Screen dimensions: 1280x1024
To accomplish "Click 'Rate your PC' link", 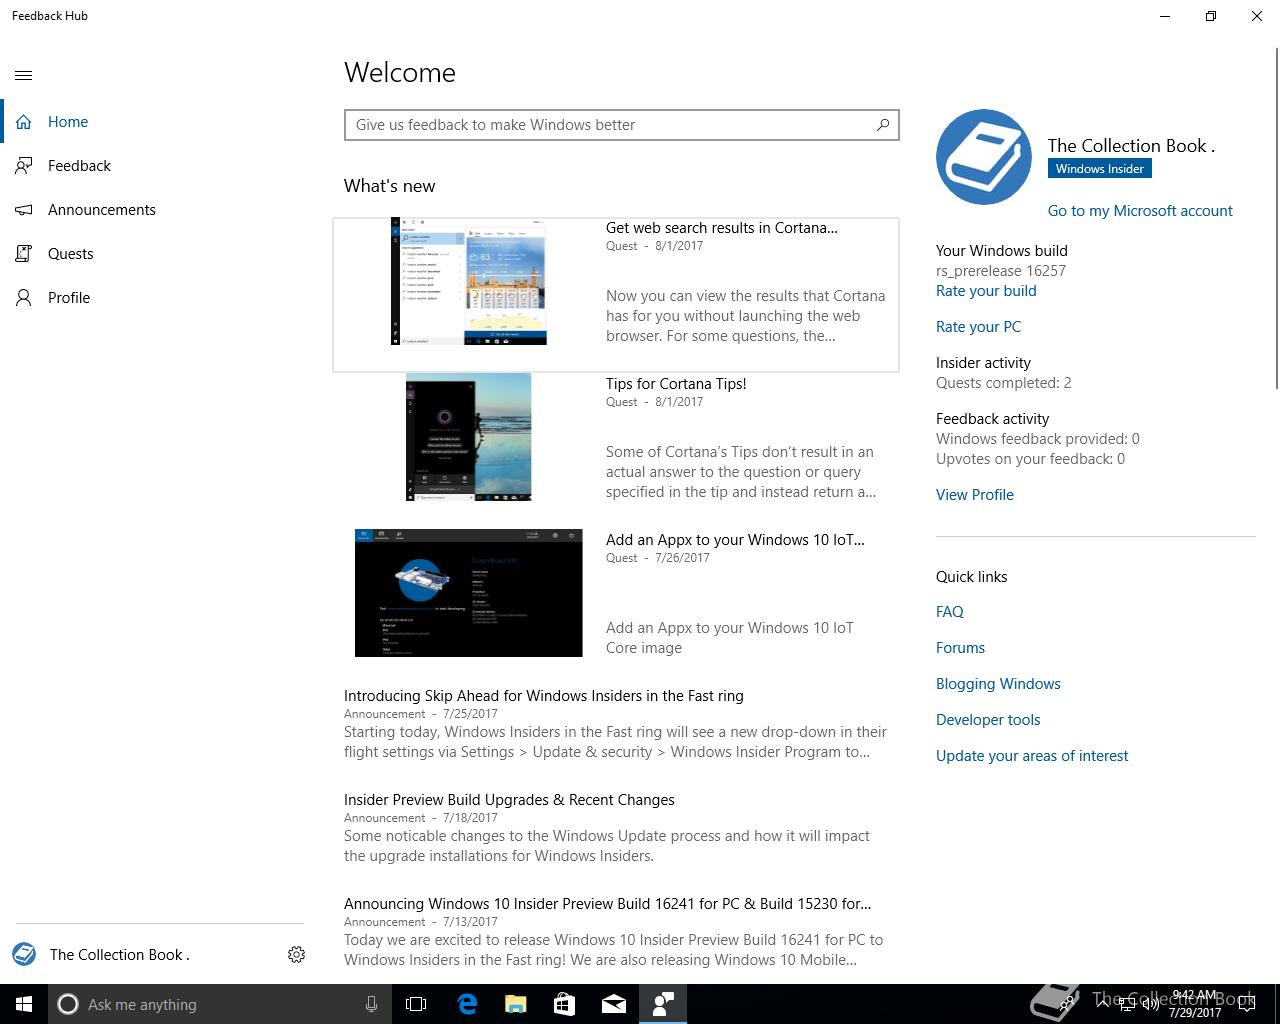I will click(978, 327).
